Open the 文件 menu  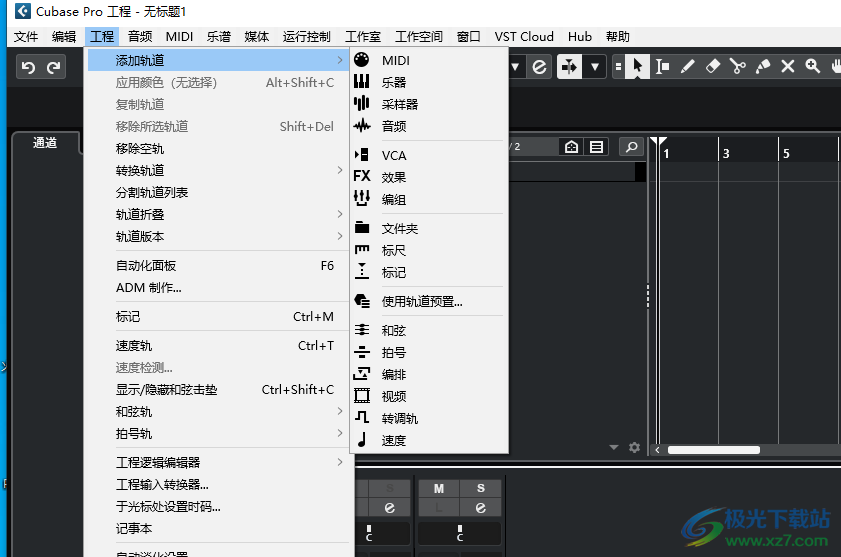click(x=26, y=36)
